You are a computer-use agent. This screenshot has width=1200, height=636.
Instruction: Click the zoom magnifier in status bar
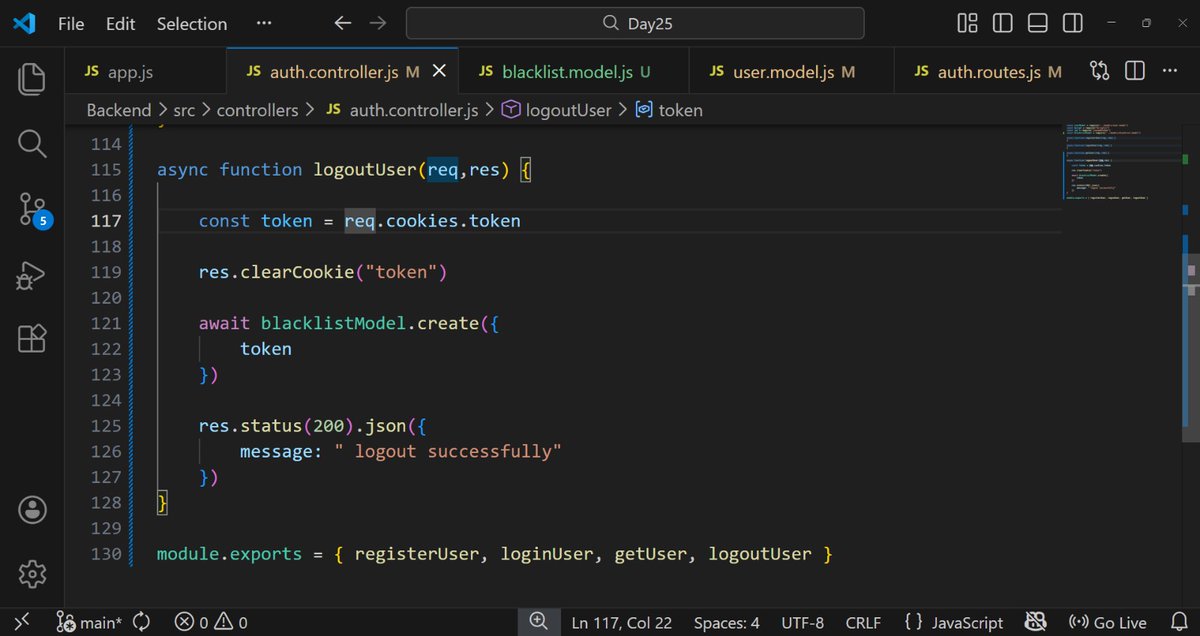click(x=538, y=622)
